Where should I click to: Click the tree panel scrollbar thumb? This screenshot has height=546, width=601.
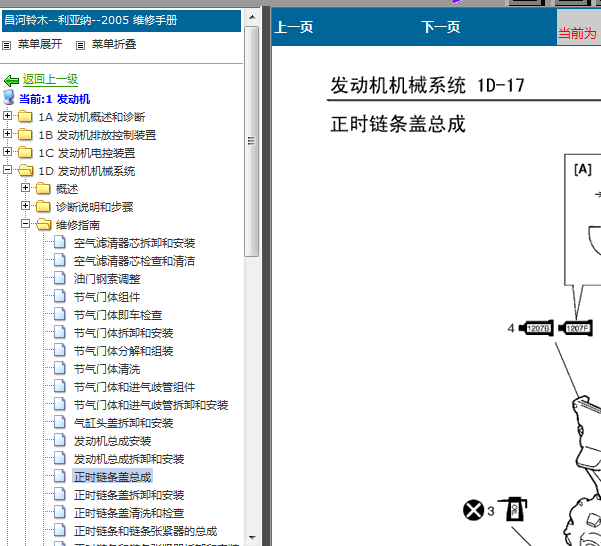tap(252, 141)
